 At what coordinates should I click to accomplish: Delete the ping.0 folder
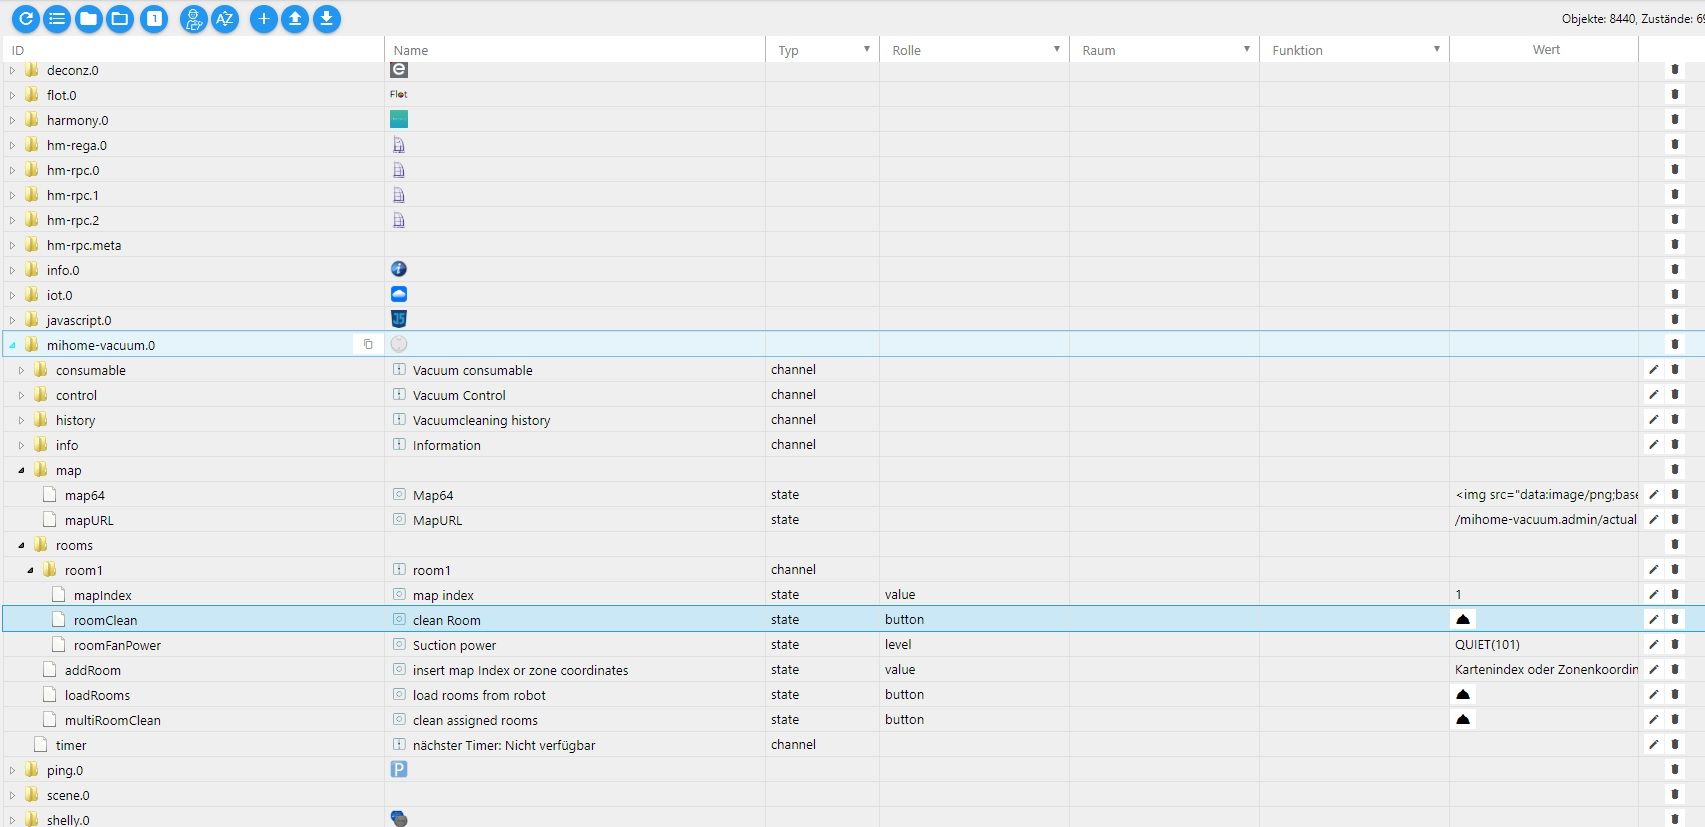pyautogui.click(x=1675, y=769)
